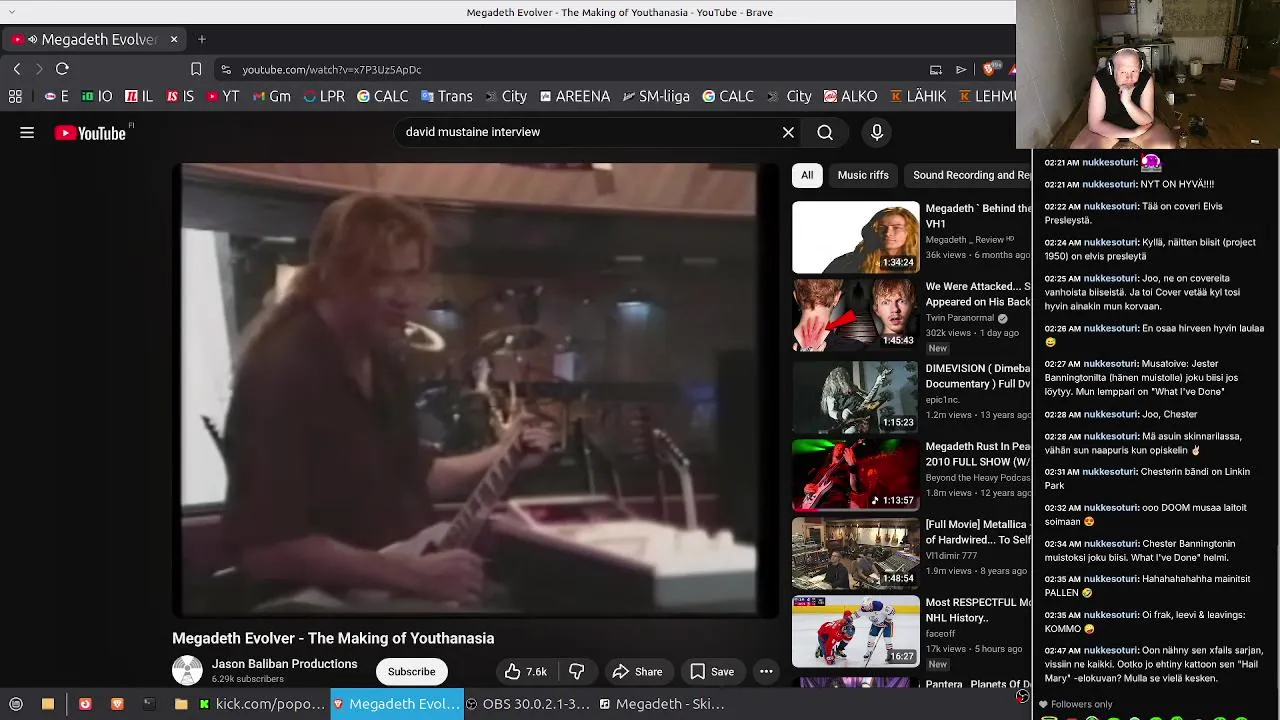
Task: Select the Music riffs filter chip
Action: [863, 175]
